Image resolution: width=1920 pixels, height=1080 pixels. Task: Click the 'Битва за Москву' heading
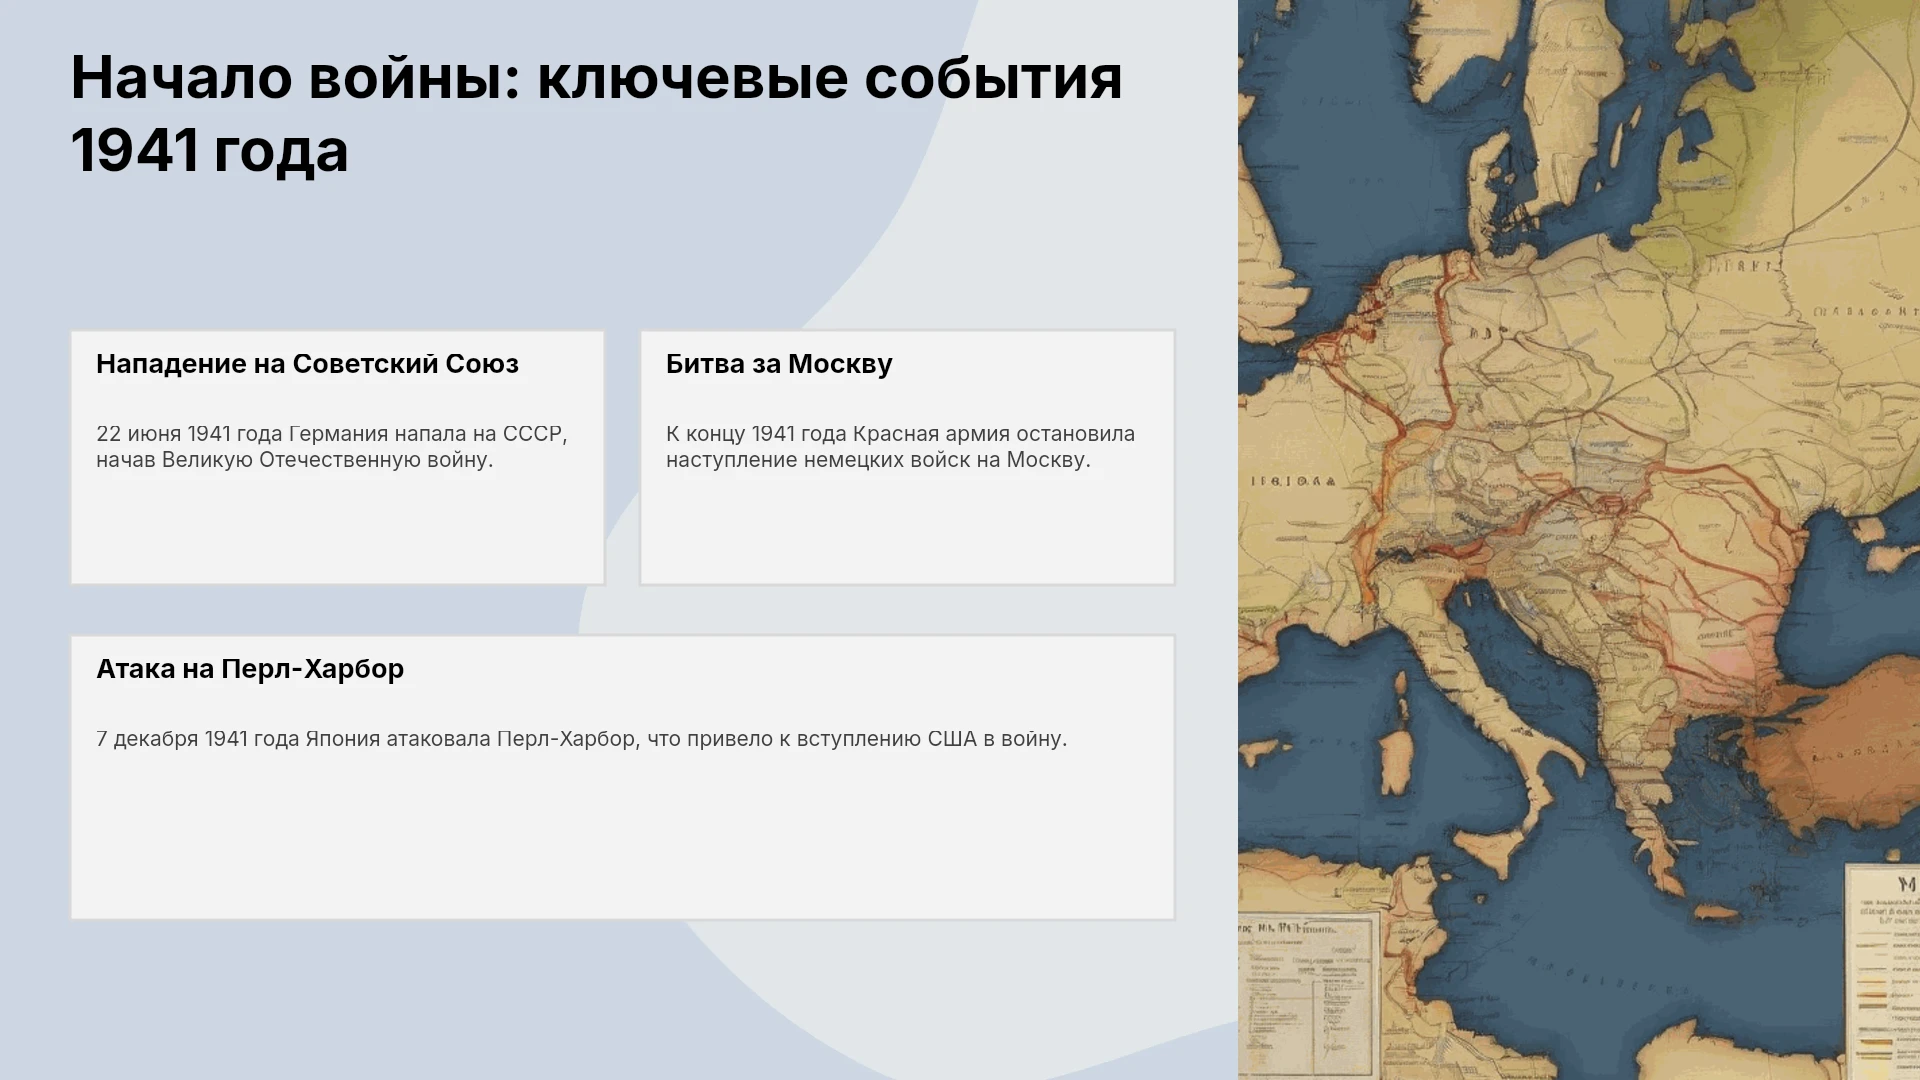[x=779, y=364]
